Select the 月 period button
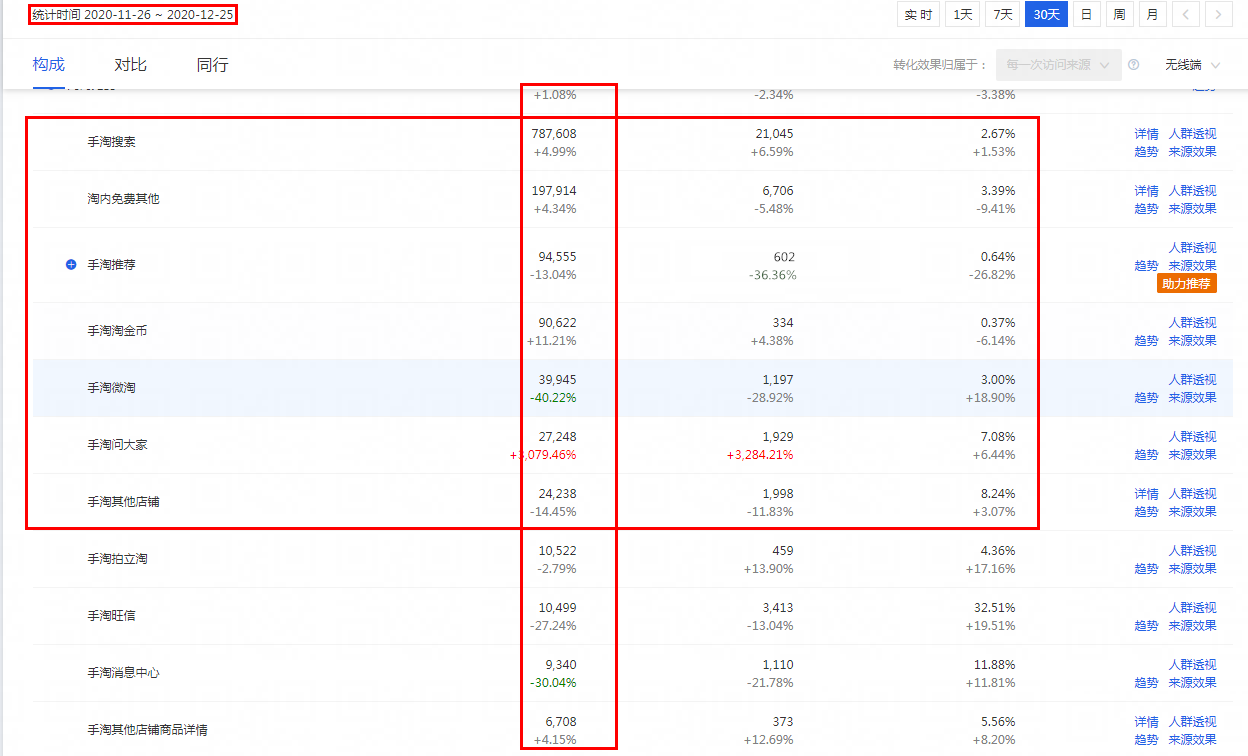Image resolution: width=1248 pixels, height=756 pixels. click(1152, 14)
